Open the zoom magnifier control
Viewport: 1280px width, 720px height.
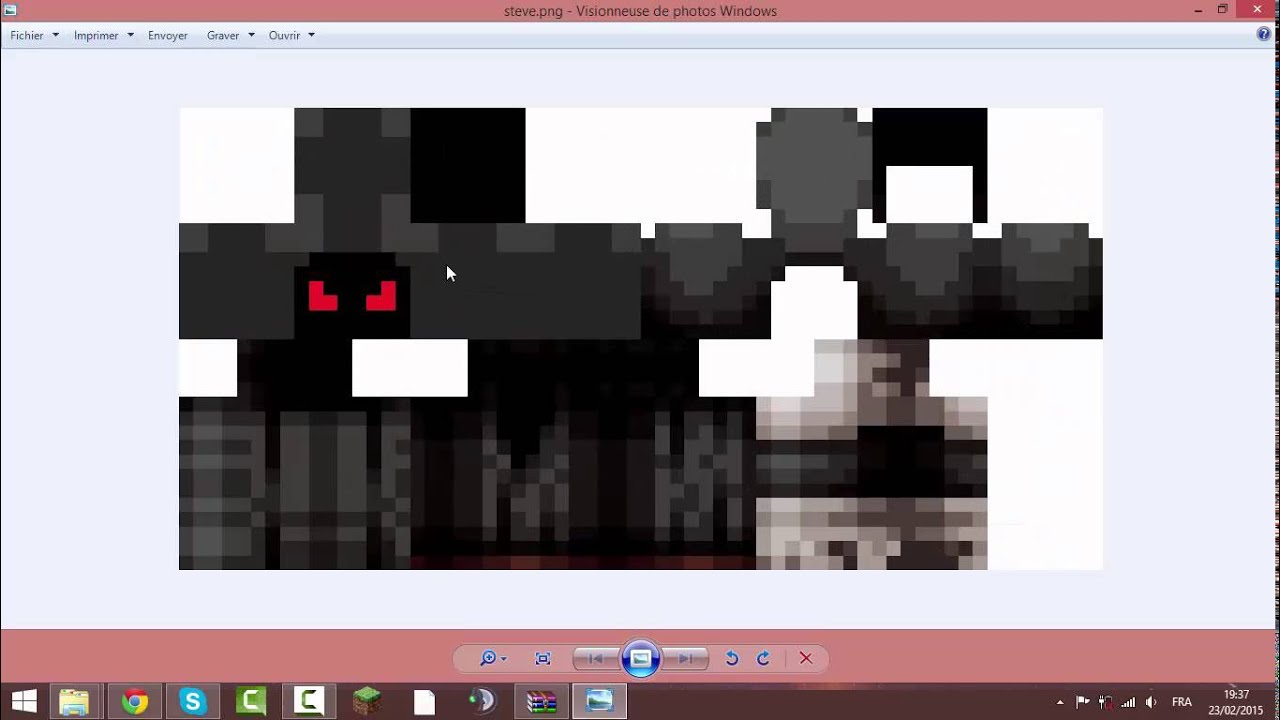tap(488, 658)
